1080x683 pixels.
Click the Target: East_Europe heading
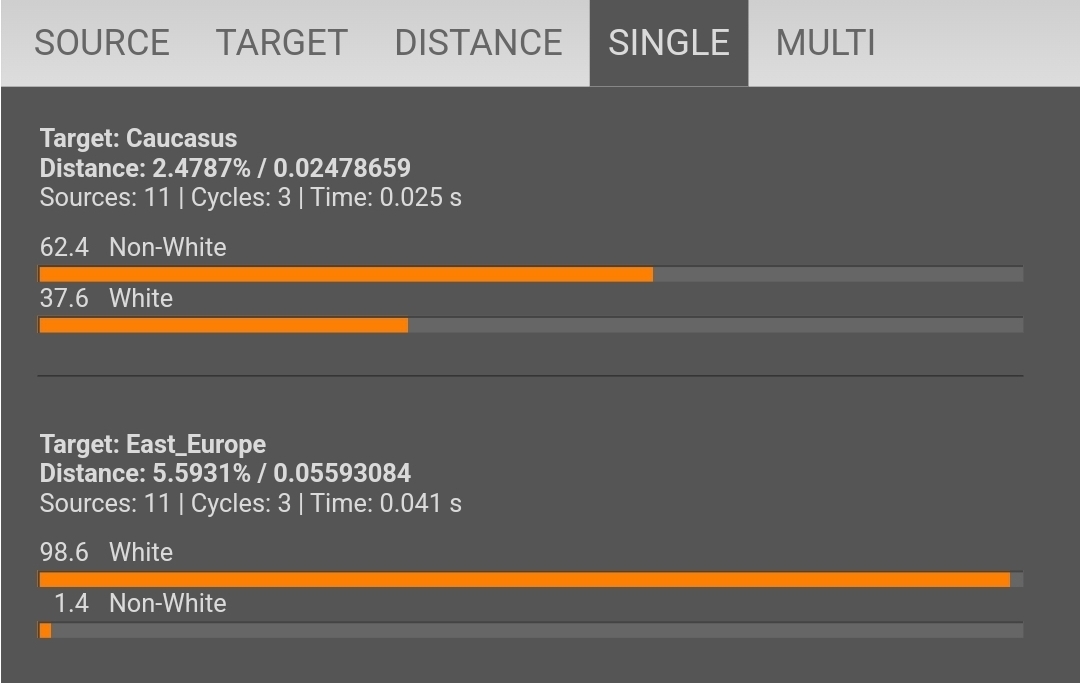click(153, 444)
